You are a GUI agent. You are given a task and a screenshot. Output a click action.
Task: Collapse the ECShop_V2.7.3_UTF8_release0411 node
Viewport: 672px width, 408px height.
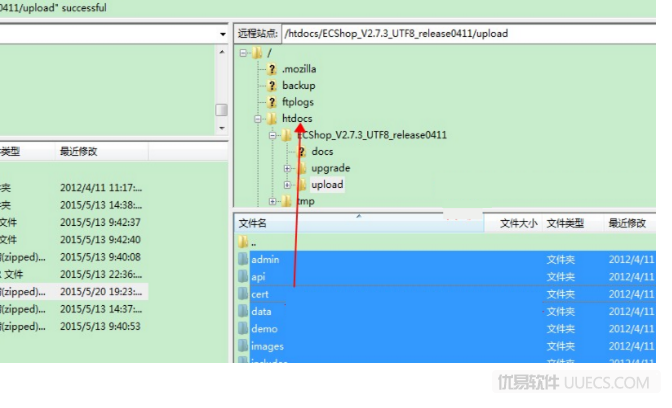click(x=273, y=135)
